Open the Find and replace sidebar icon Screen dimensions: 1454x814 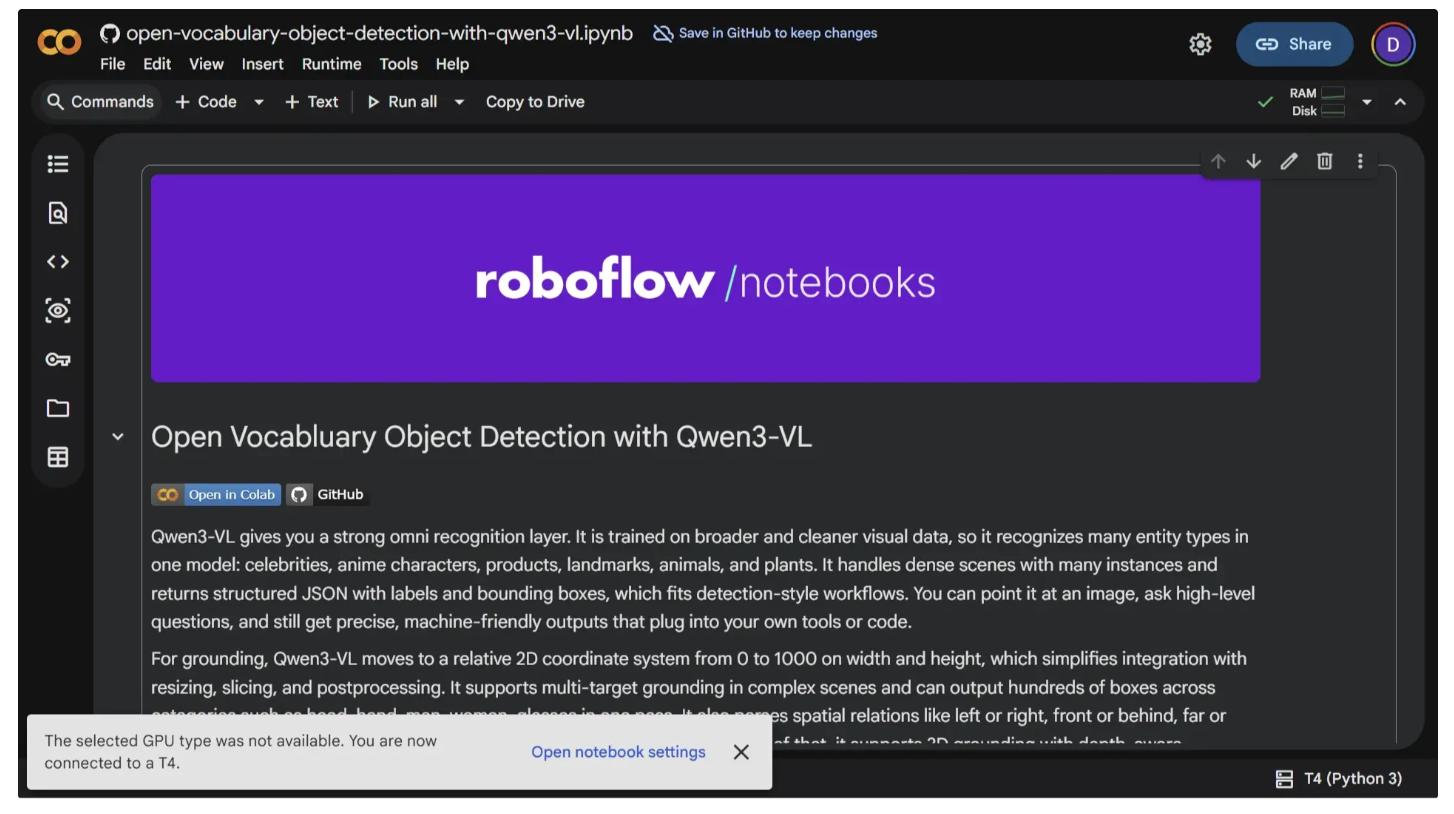click(x=58, y=213)
